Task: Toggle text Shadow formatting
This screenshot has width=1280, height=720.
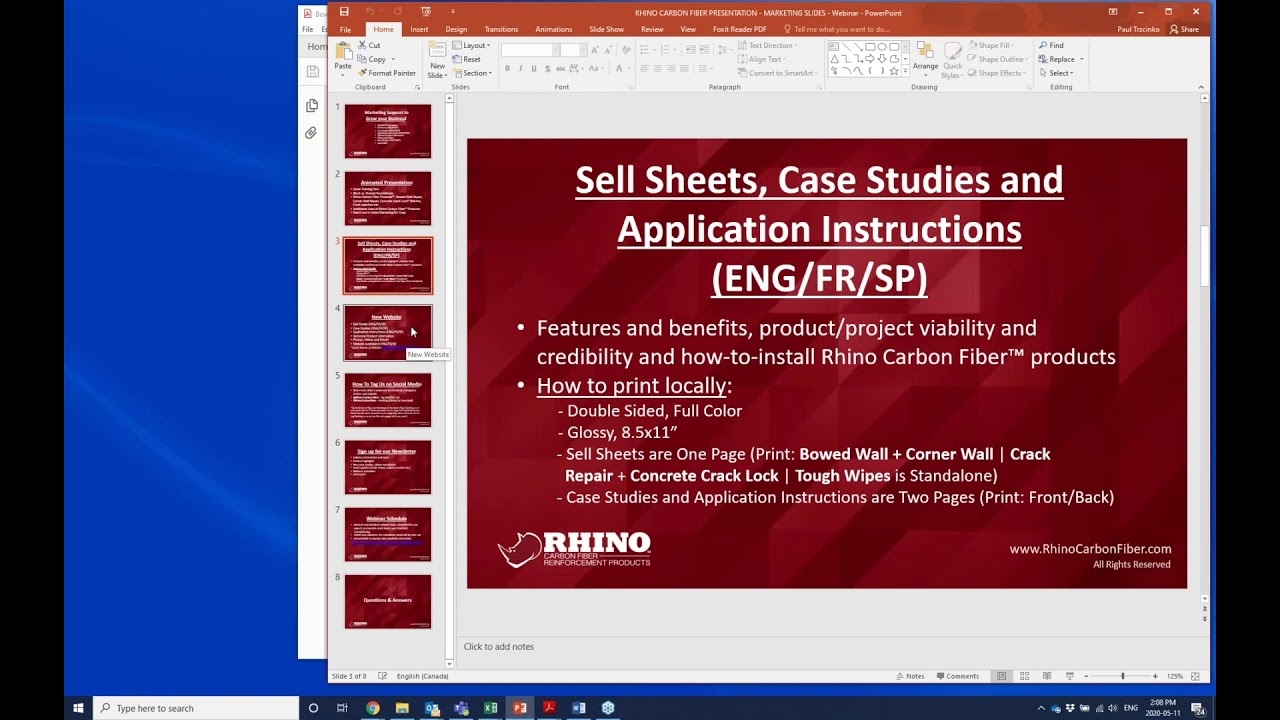Action: tap(547, 68)
